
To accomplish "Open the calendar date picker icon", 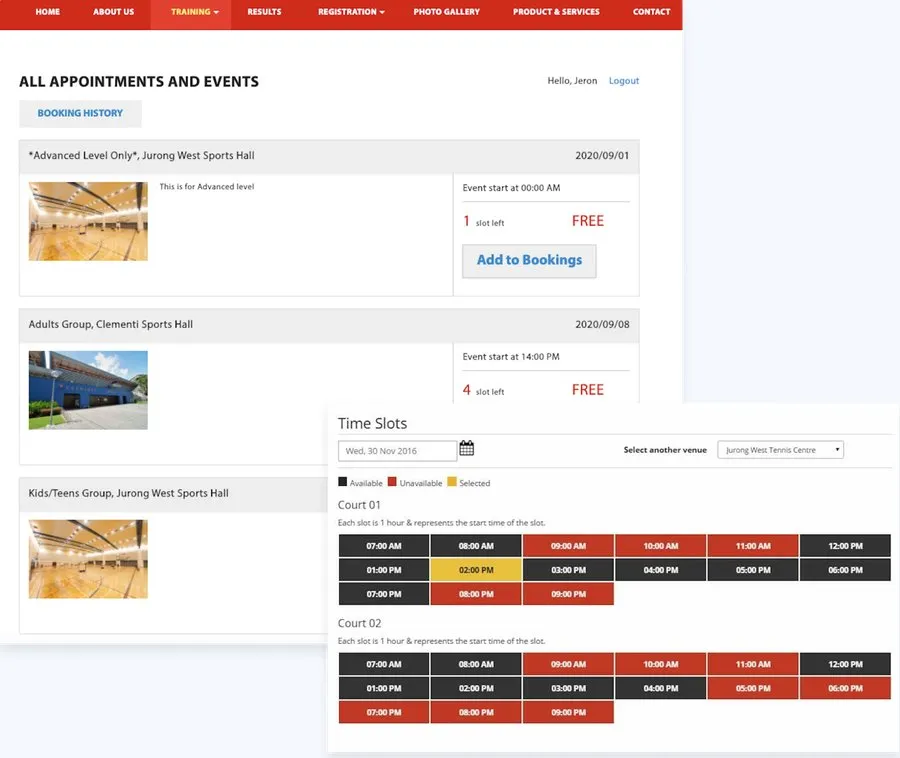I will click(x=467, y=448).
